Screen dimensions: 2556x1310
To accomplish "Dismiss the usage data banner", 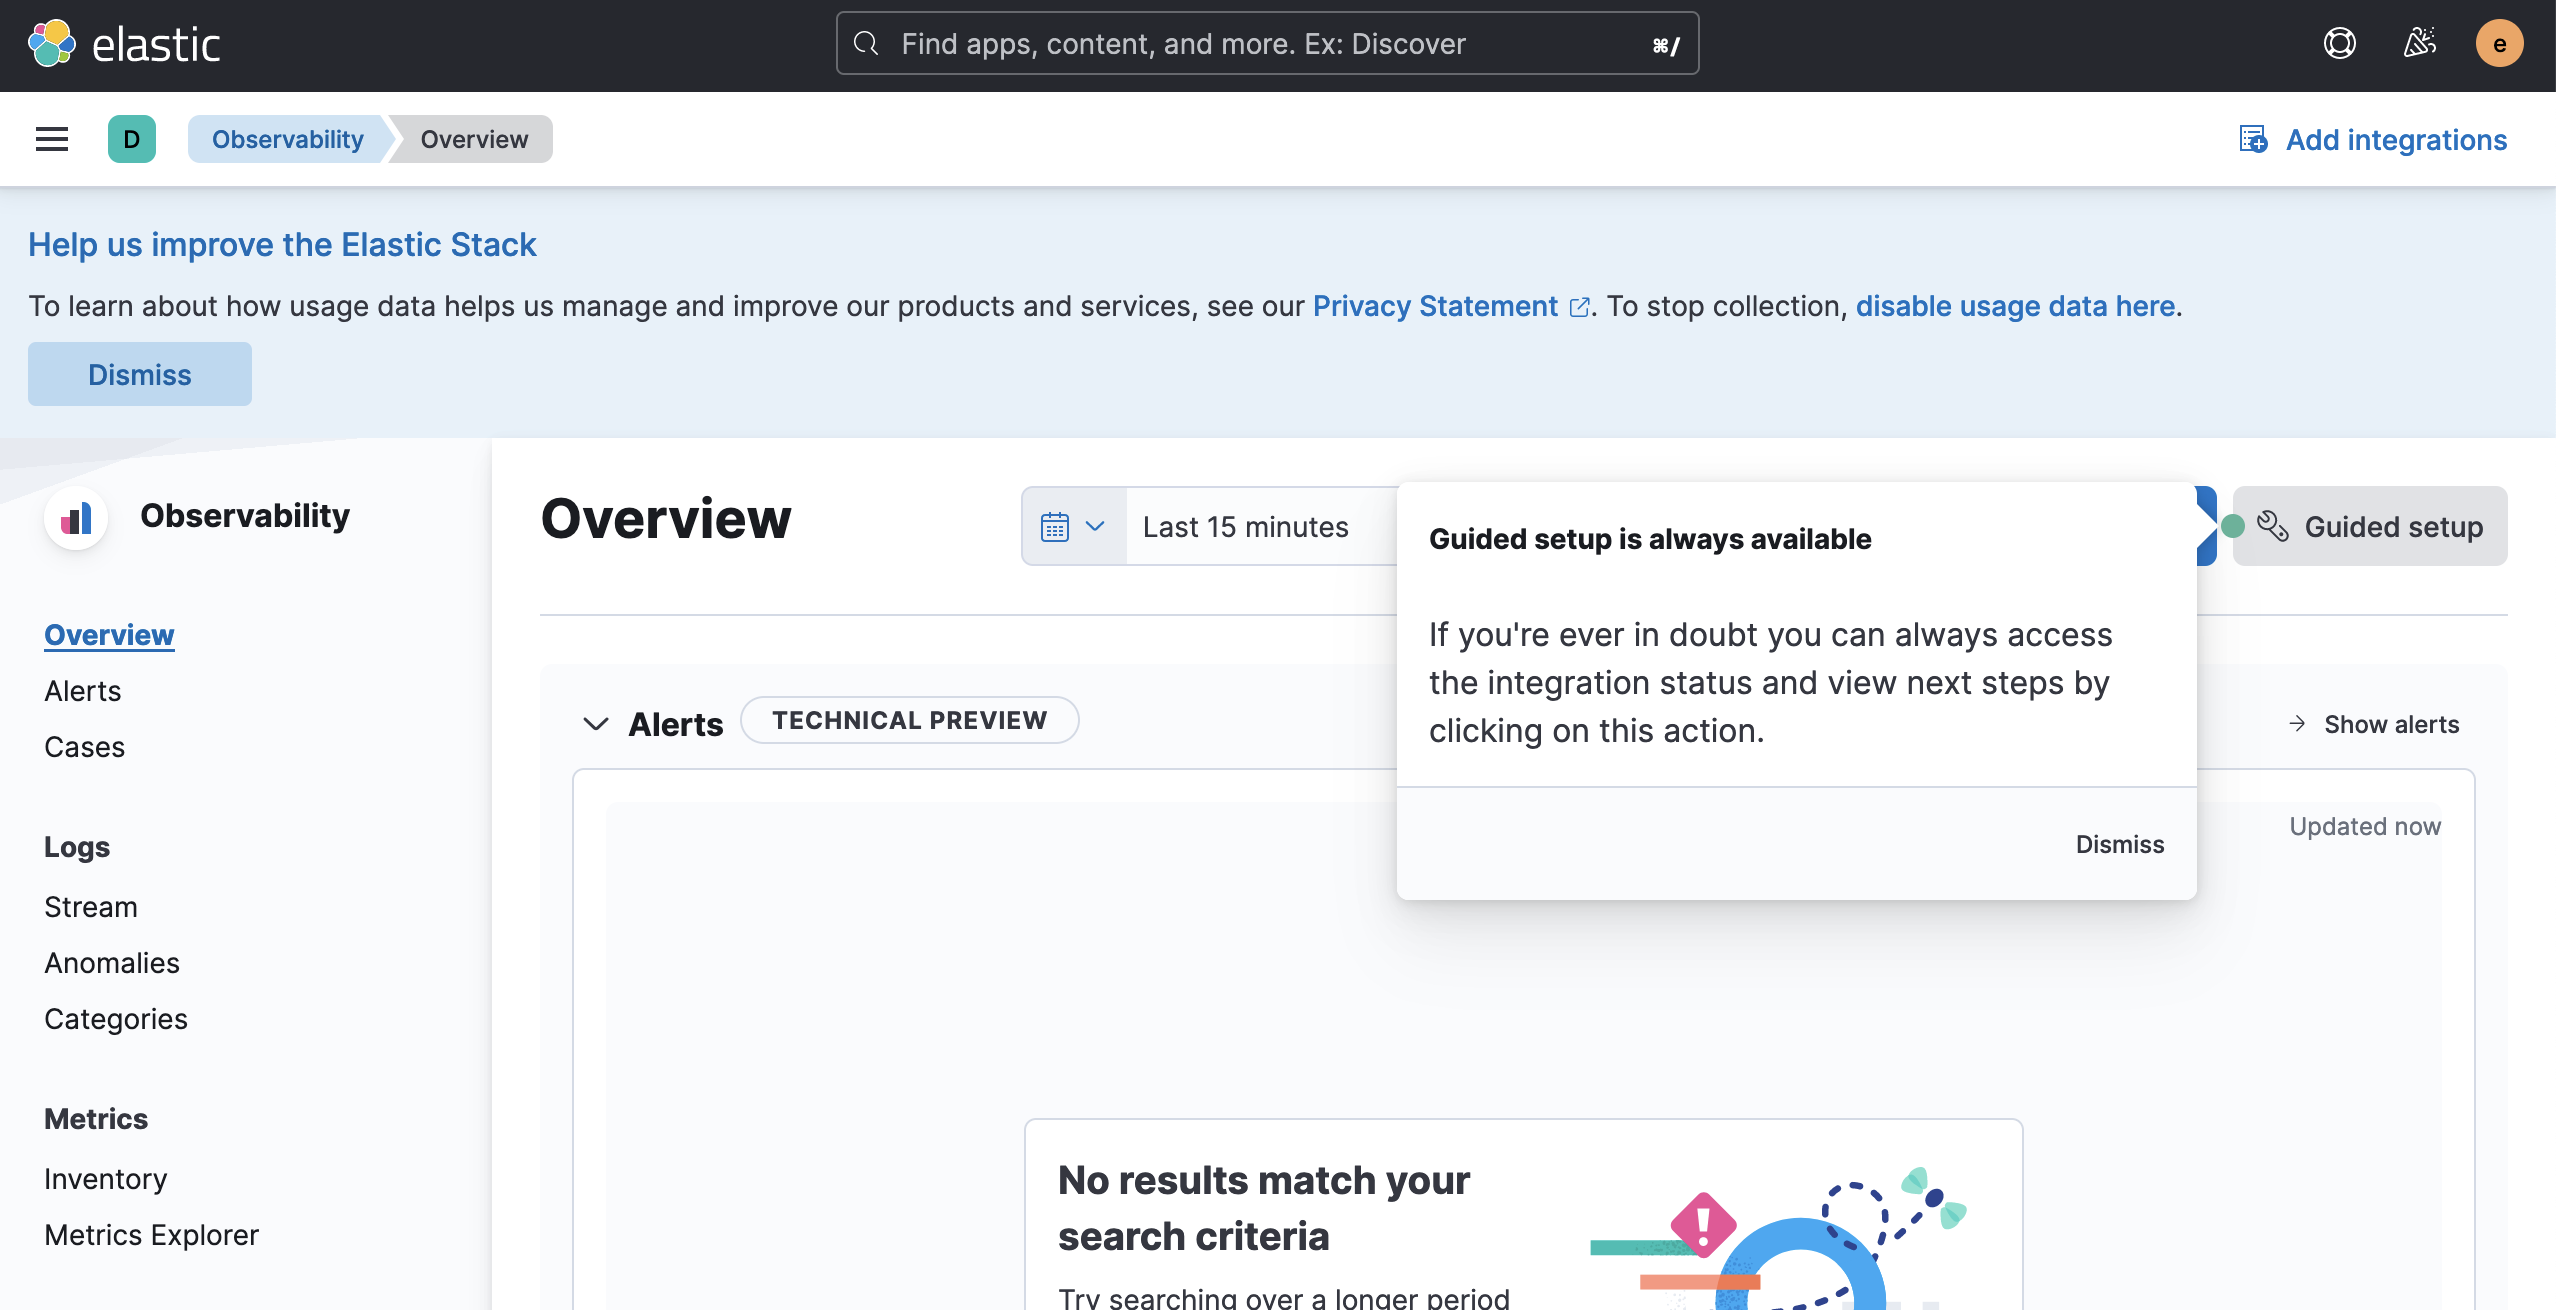I will pyautogui.click(x=140, y=375).
